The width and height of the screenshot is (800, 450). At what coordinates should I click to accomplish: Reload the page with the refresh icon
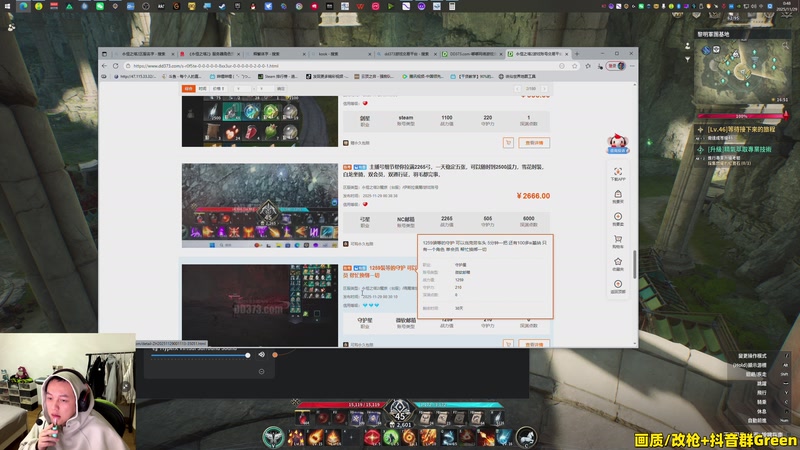pos(115,66)
